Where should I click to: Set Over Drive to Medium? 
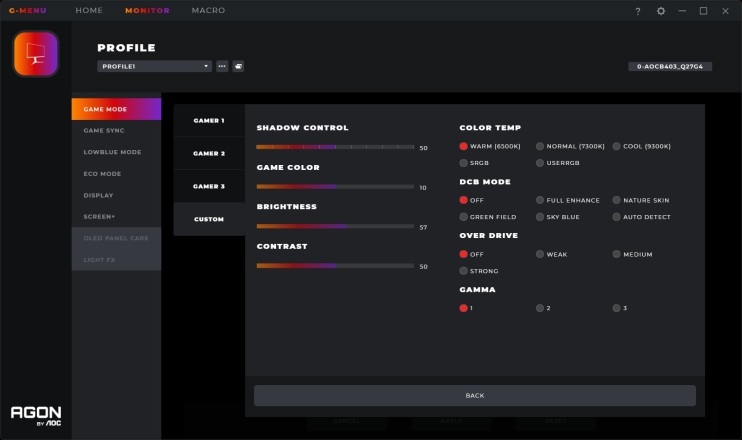click(617, 254)
